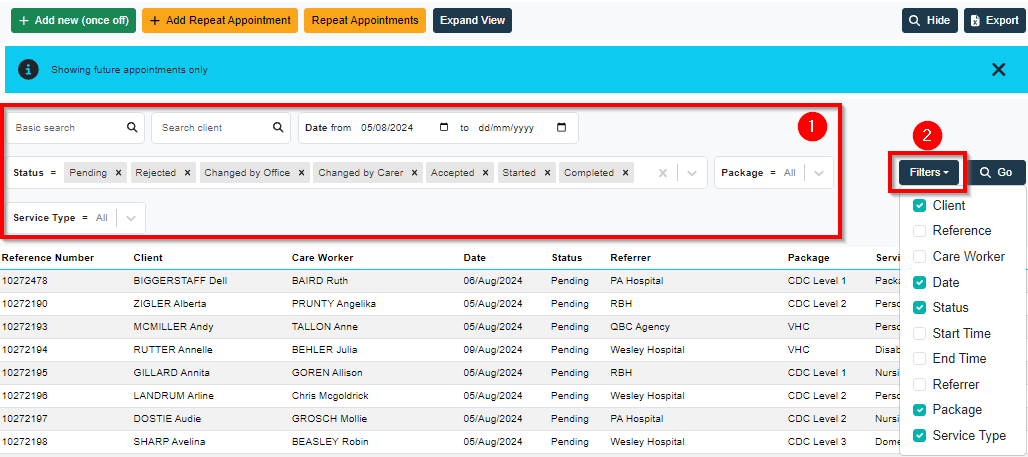Expand the Service Type dropdown
1028x457 pixels.
(131, 218)
